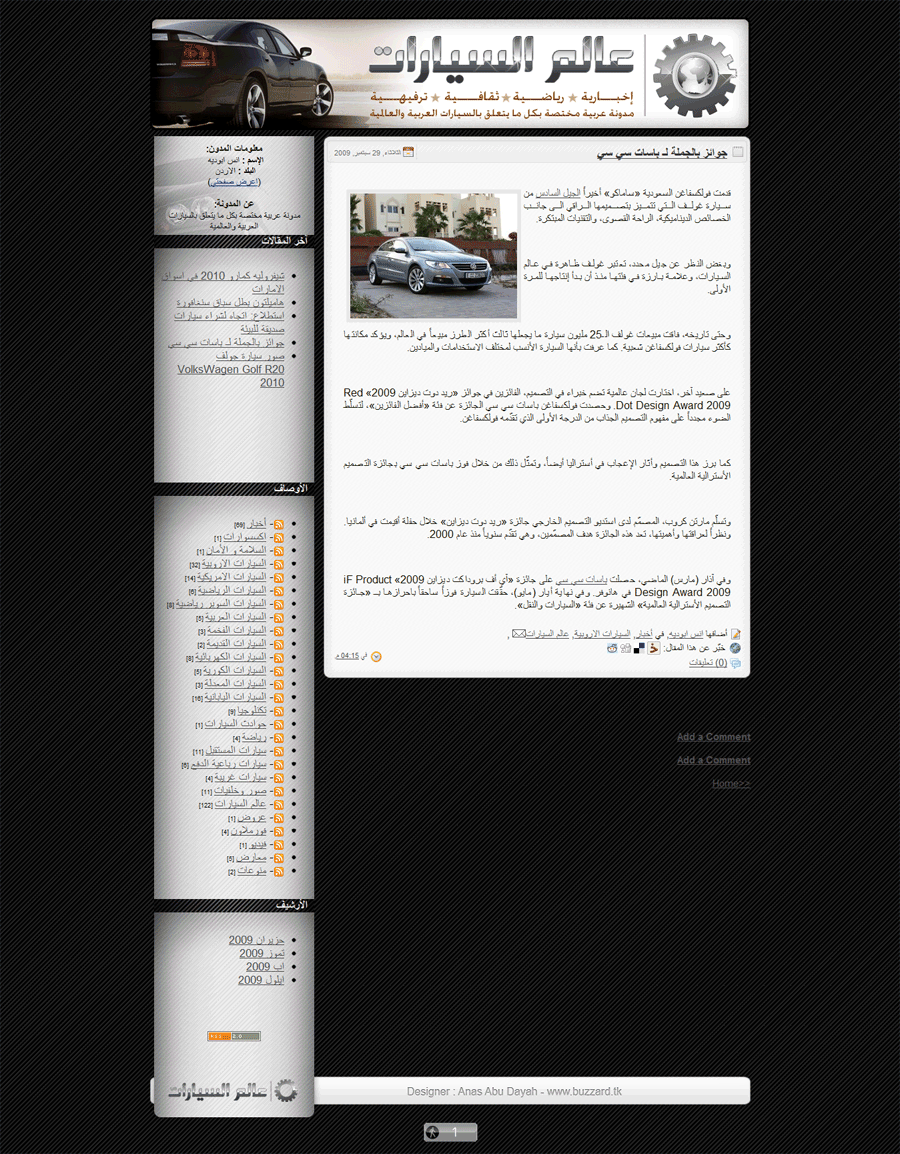This screenshot has width=900, height=1154.
Task: Open the تموز 2009 archive
Action: pos(261,953)
